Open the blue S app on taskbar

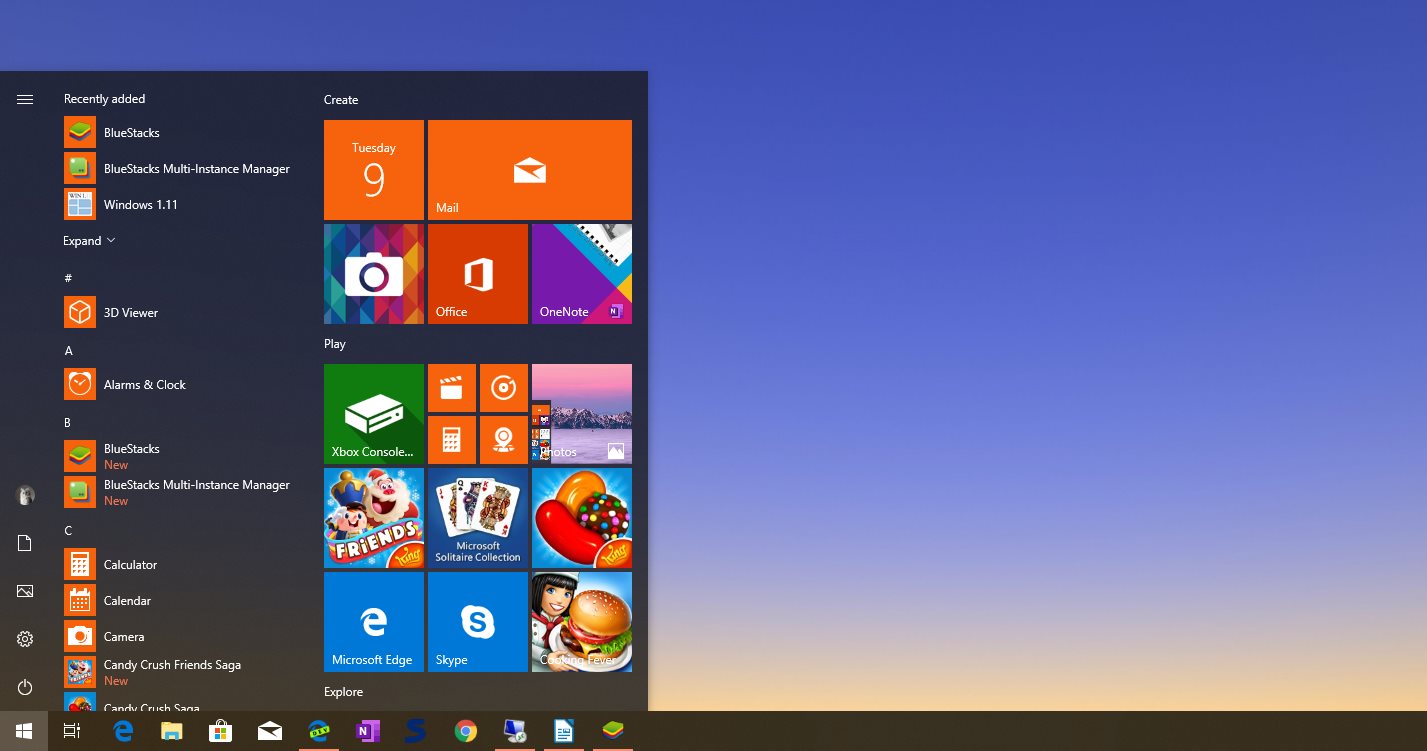pos(416,731)
